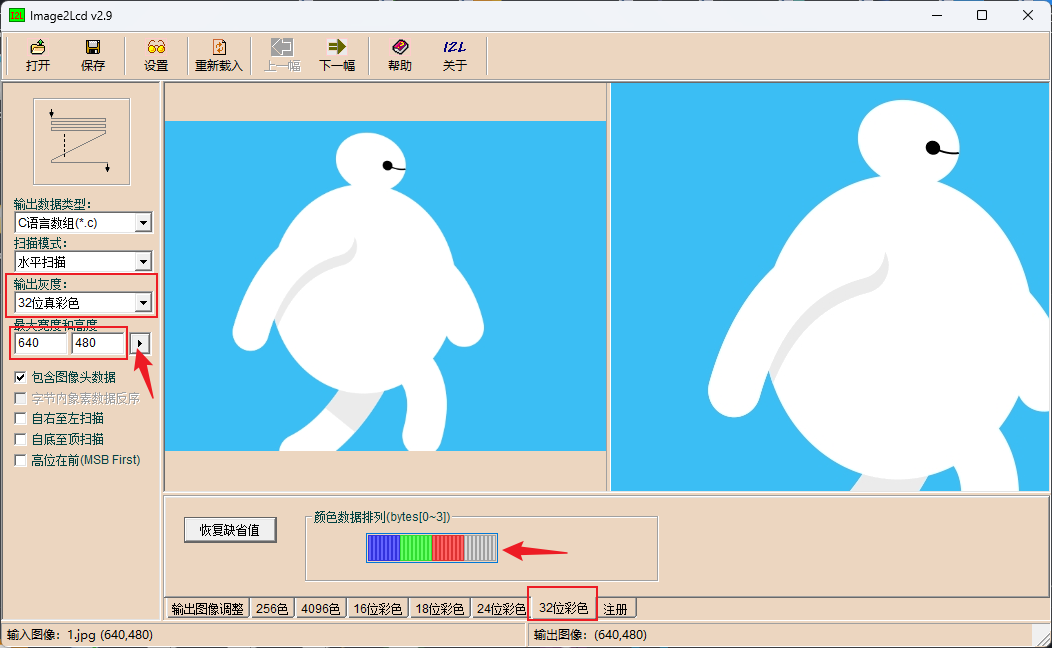Switch to the 16位彩色 tab
Screen dimensions: 1052x648
click(x=378, y=609)
